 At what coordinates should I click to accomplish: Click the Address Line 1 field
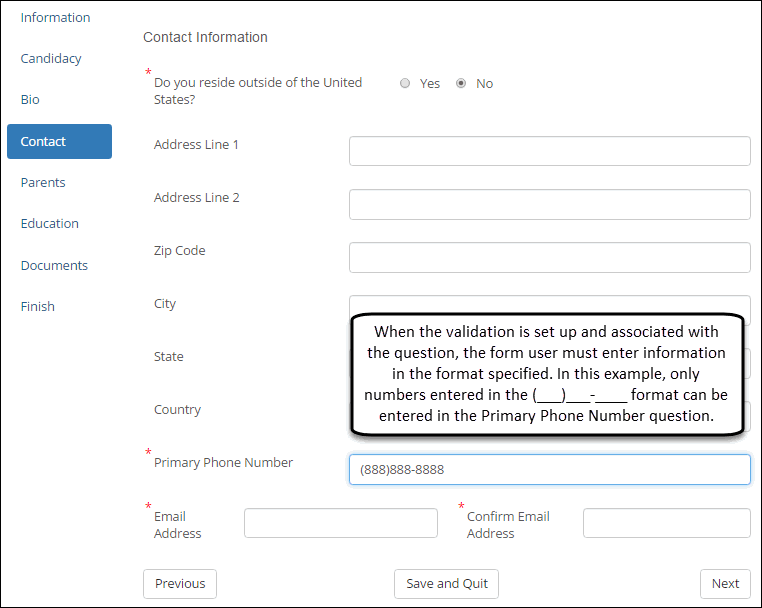click(549, 151)
